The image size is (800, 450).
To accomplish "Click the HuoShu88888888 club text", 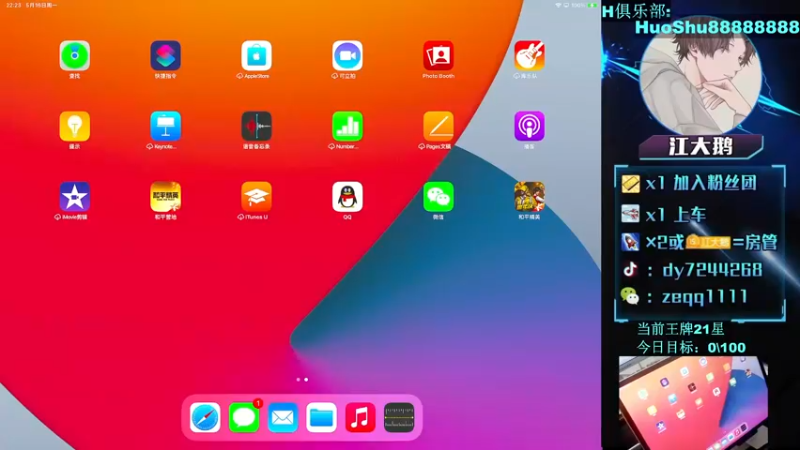I will point(717,27).
